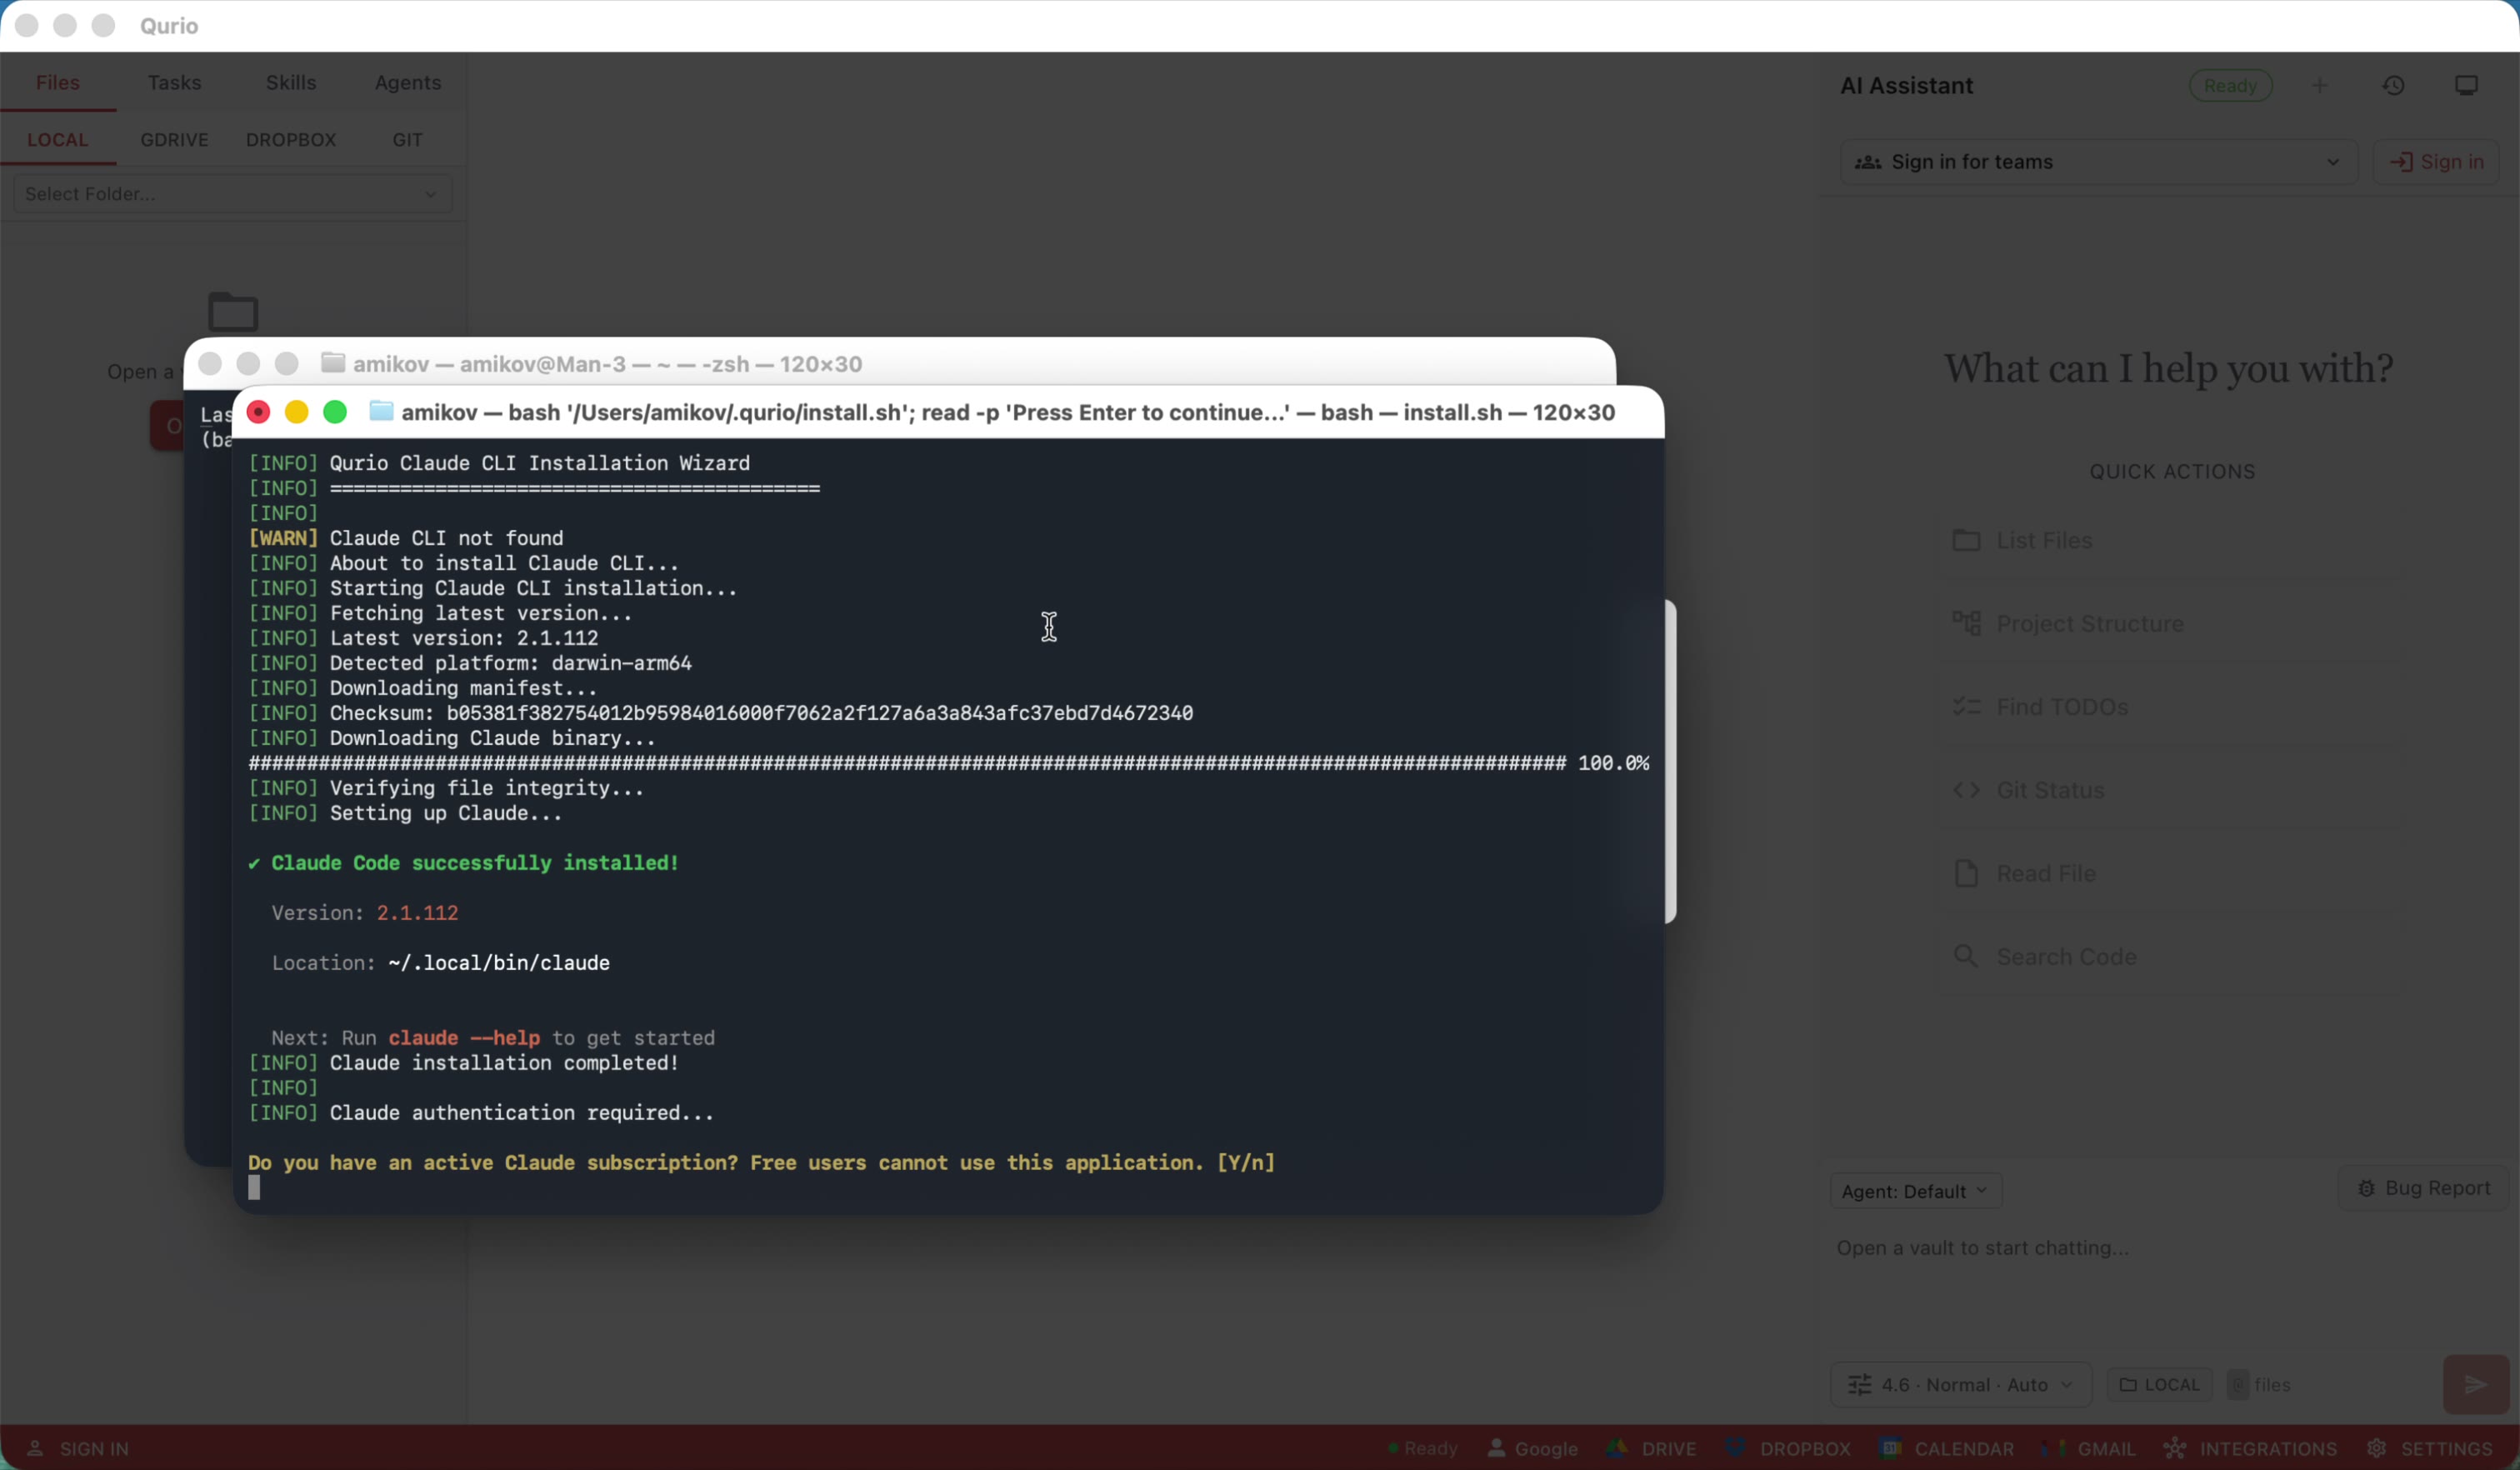Click the Find TODOs quick action

click(x=2061, y=707)
